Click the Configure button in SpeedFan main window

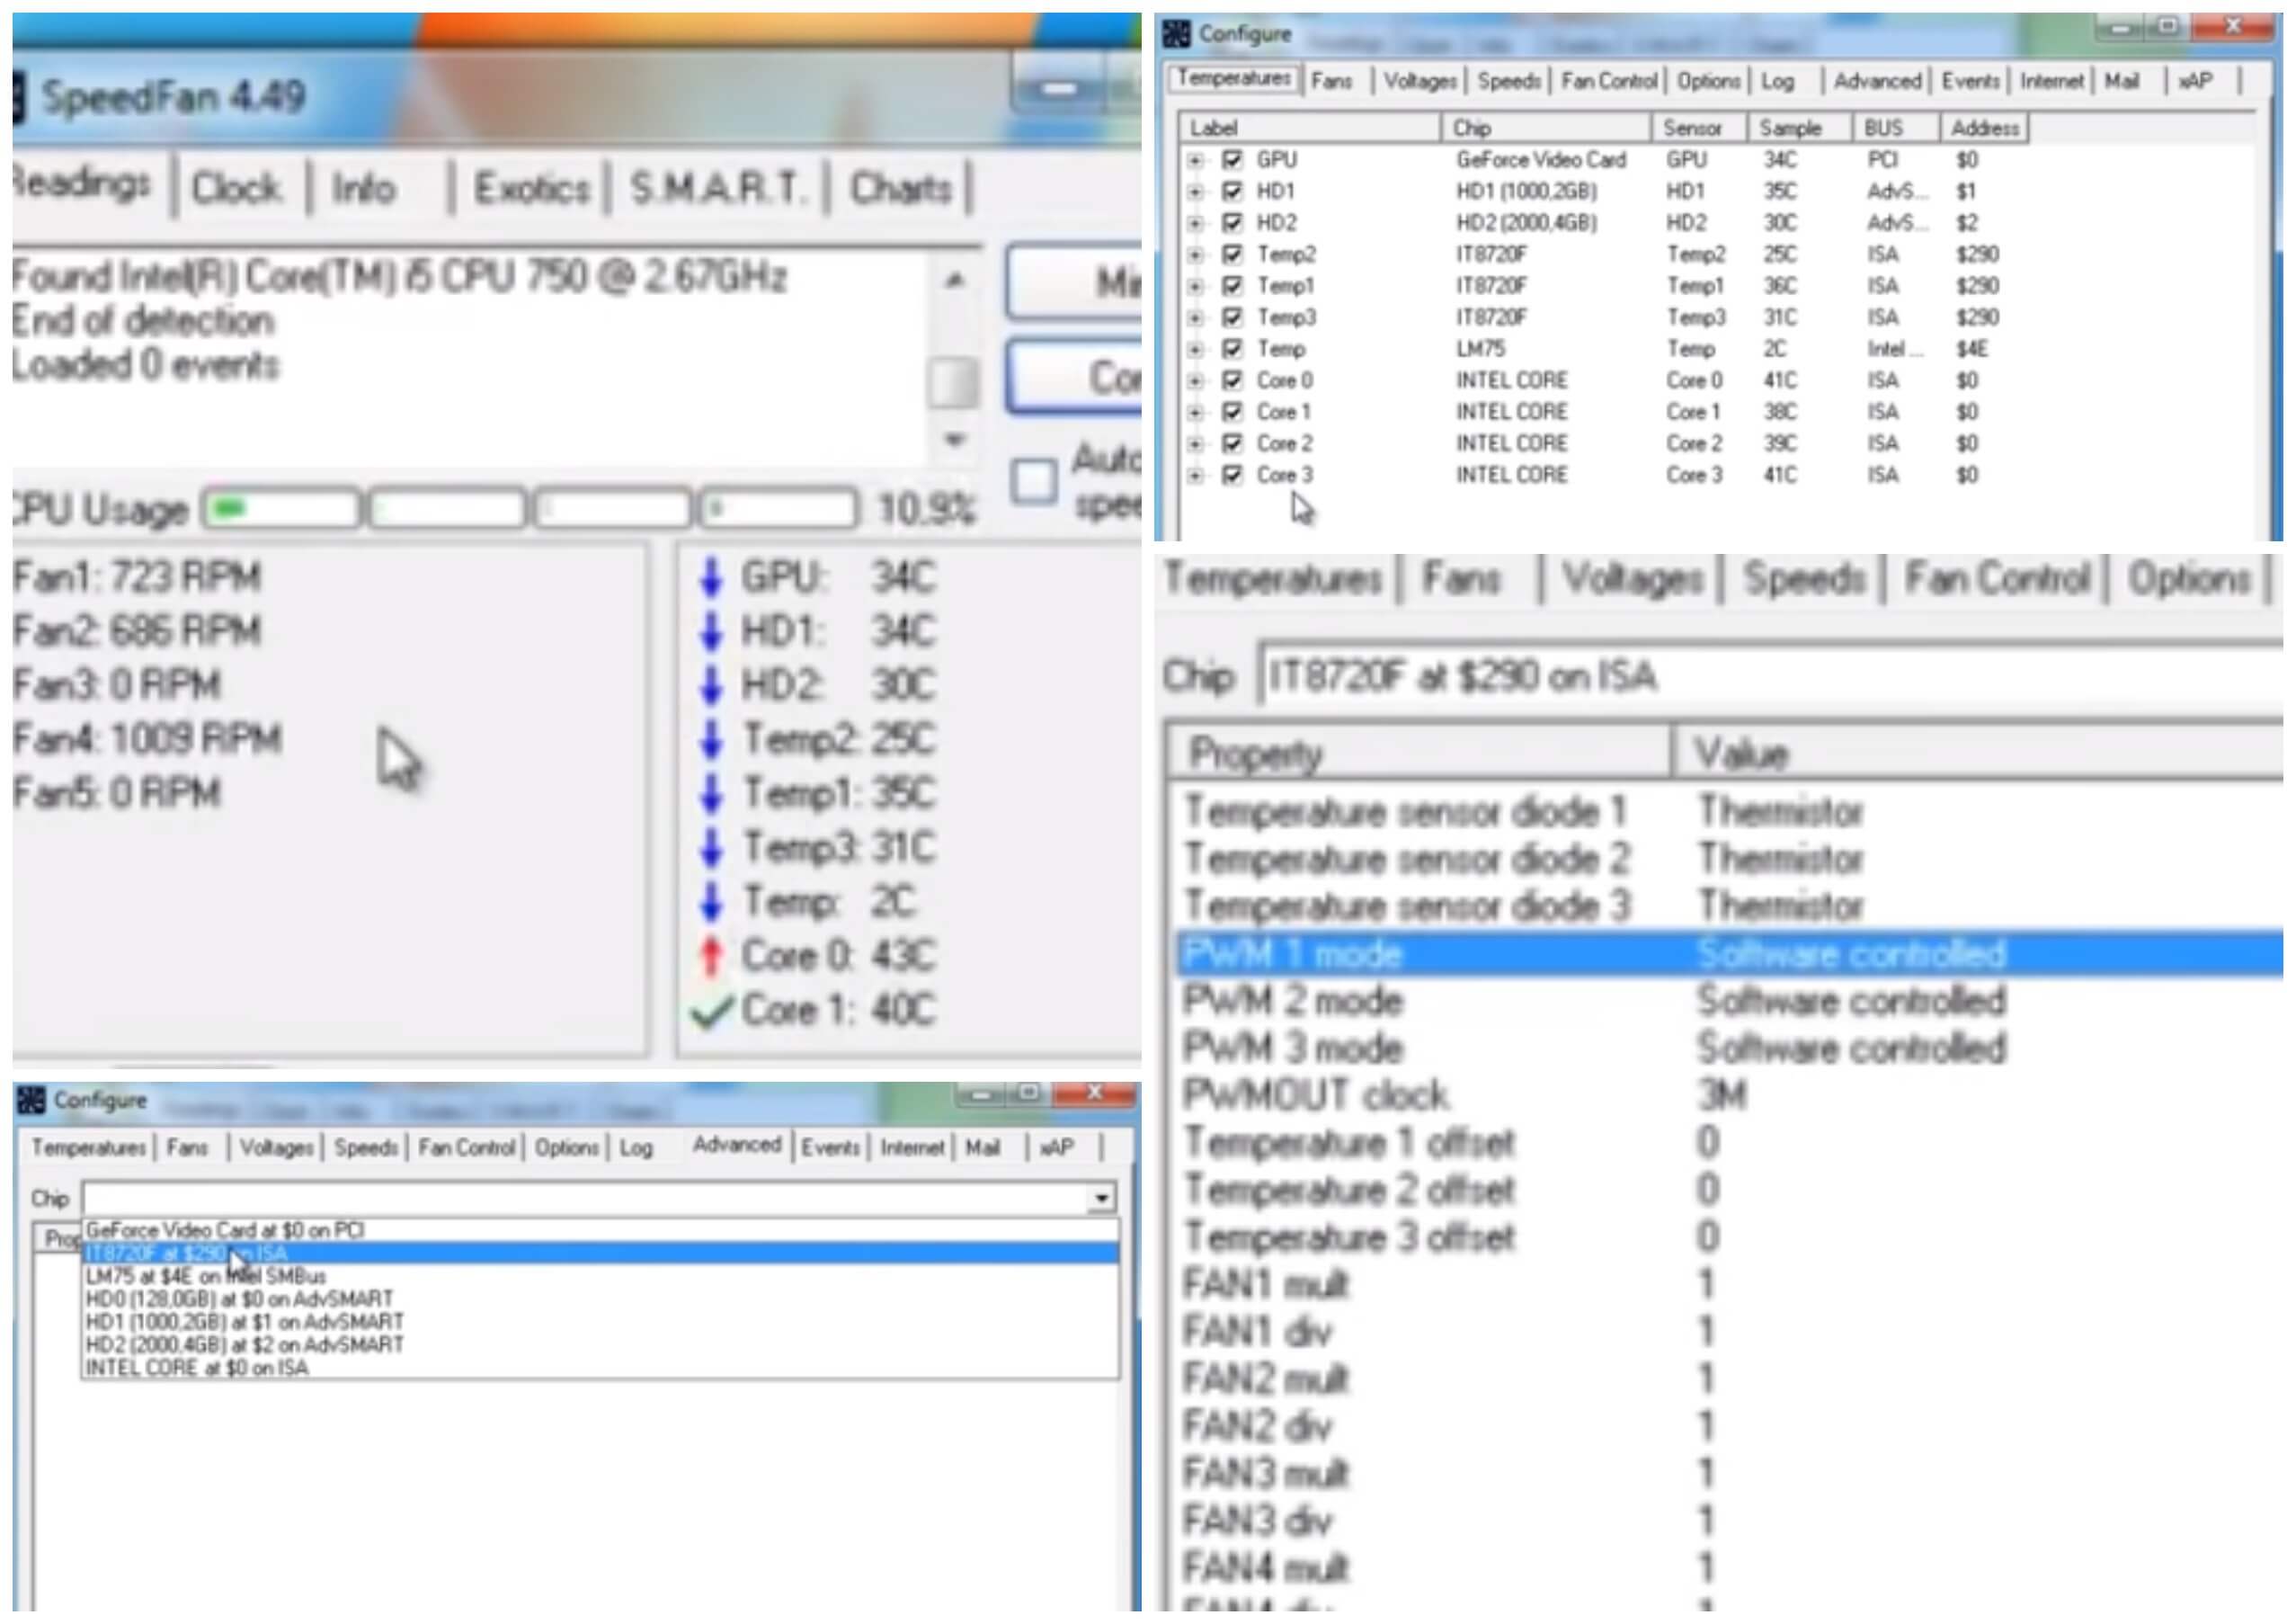(1075, 378)
